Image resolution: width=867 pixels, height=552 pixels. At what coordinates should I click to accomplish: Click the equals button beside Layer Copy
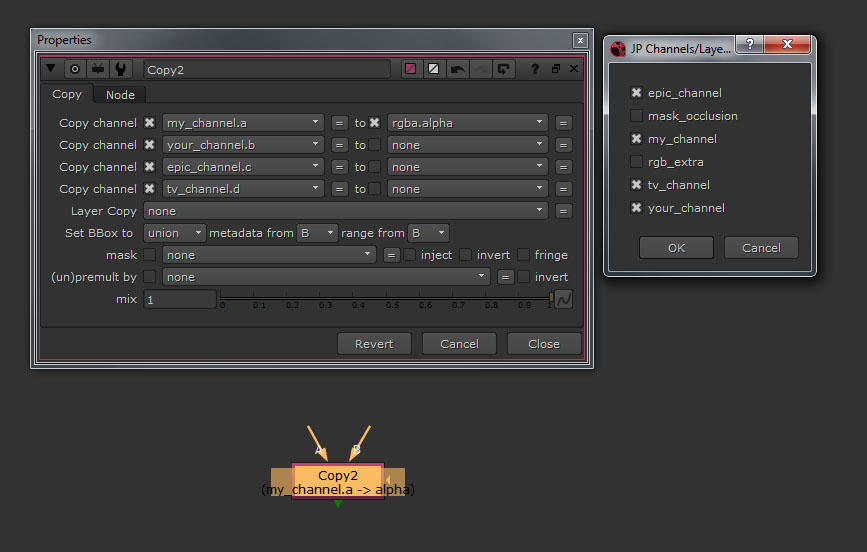(564, 211)
